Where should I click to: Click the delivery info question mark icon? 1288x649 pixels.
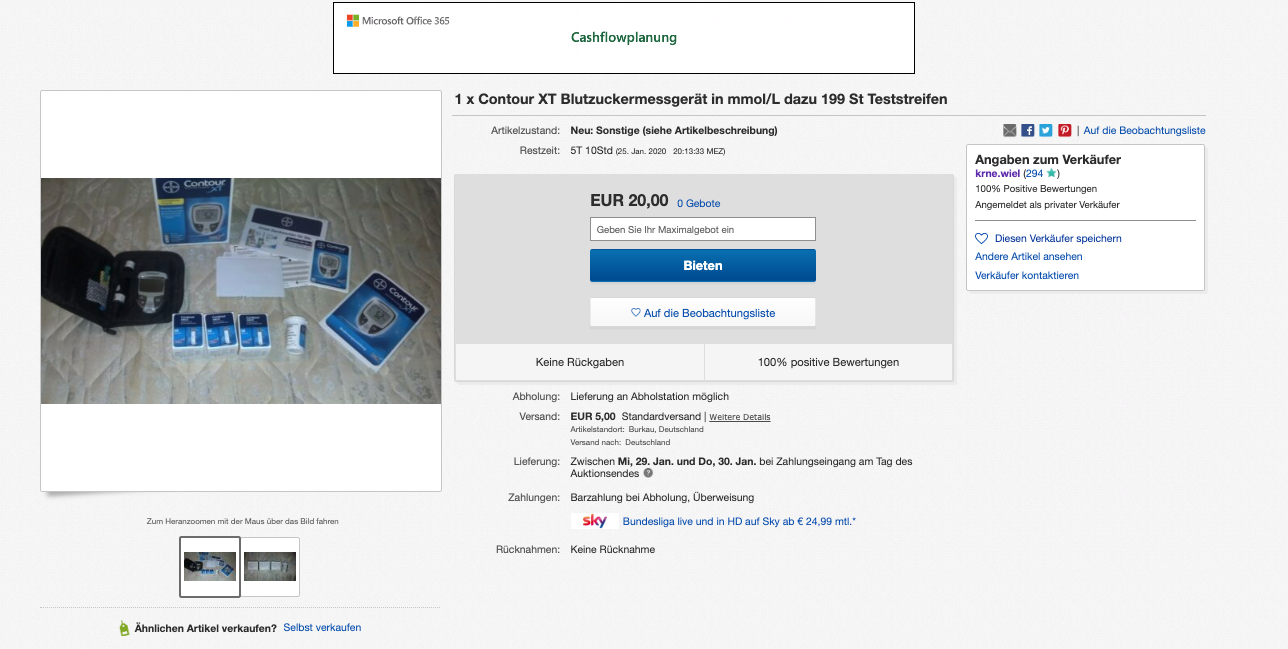(648, 473)
